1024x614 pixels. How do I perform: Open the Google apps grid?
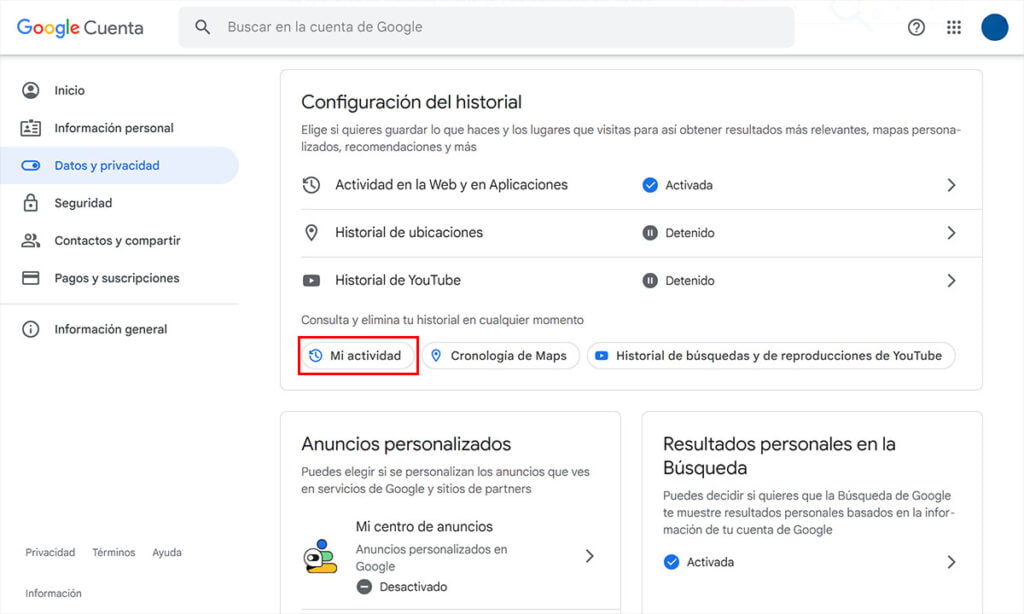[x=954, y=27]
